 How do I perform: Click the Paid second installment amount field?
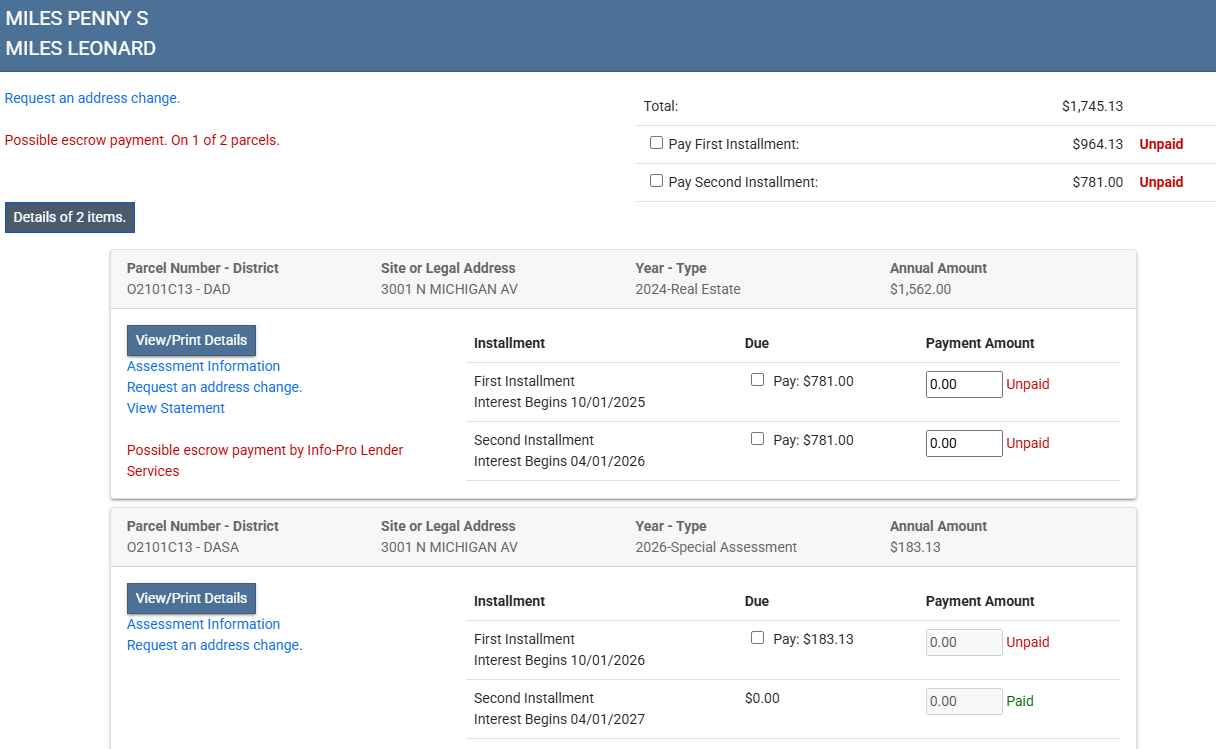[x=963, y=701]
